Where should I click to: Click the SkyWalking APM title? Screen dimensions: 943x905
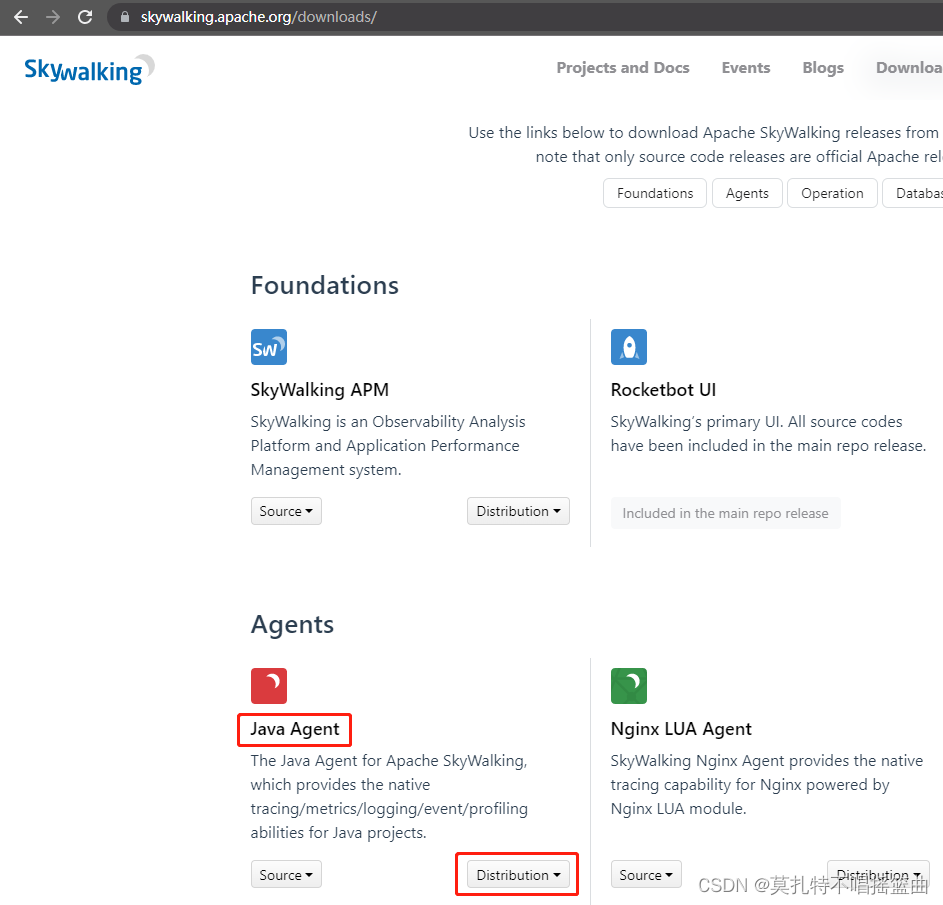click(x=319, y=390)
